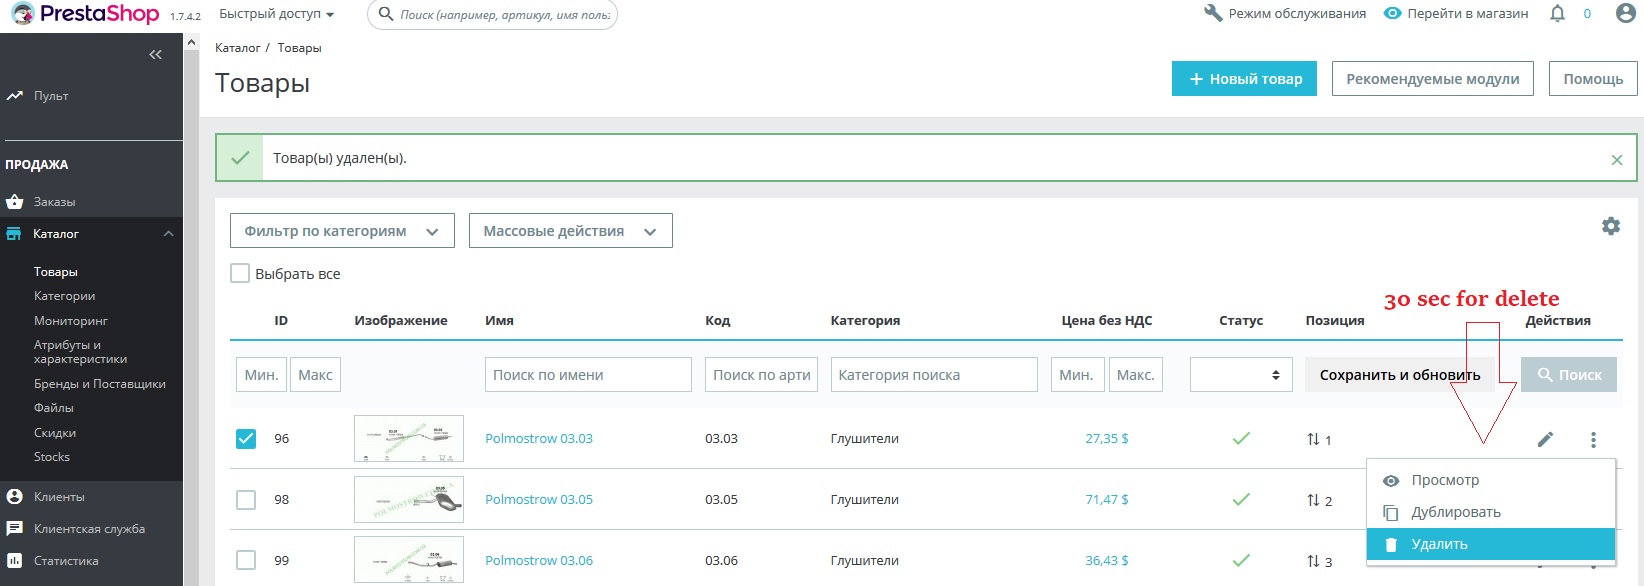Open the Статус filter select box

[x=1240, y=375]
